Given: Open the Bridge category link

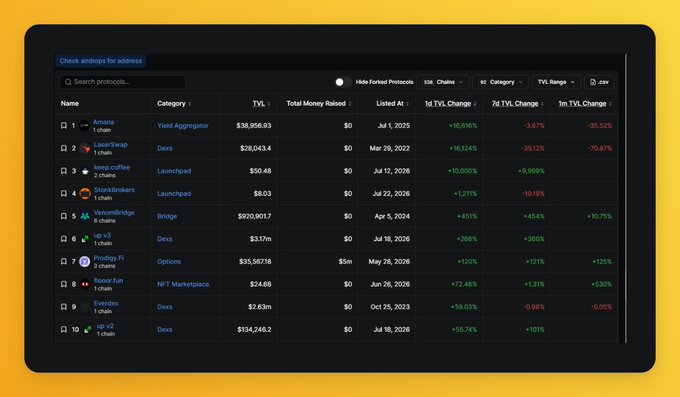Looking at the screenshot, I should tap(167, 216).
